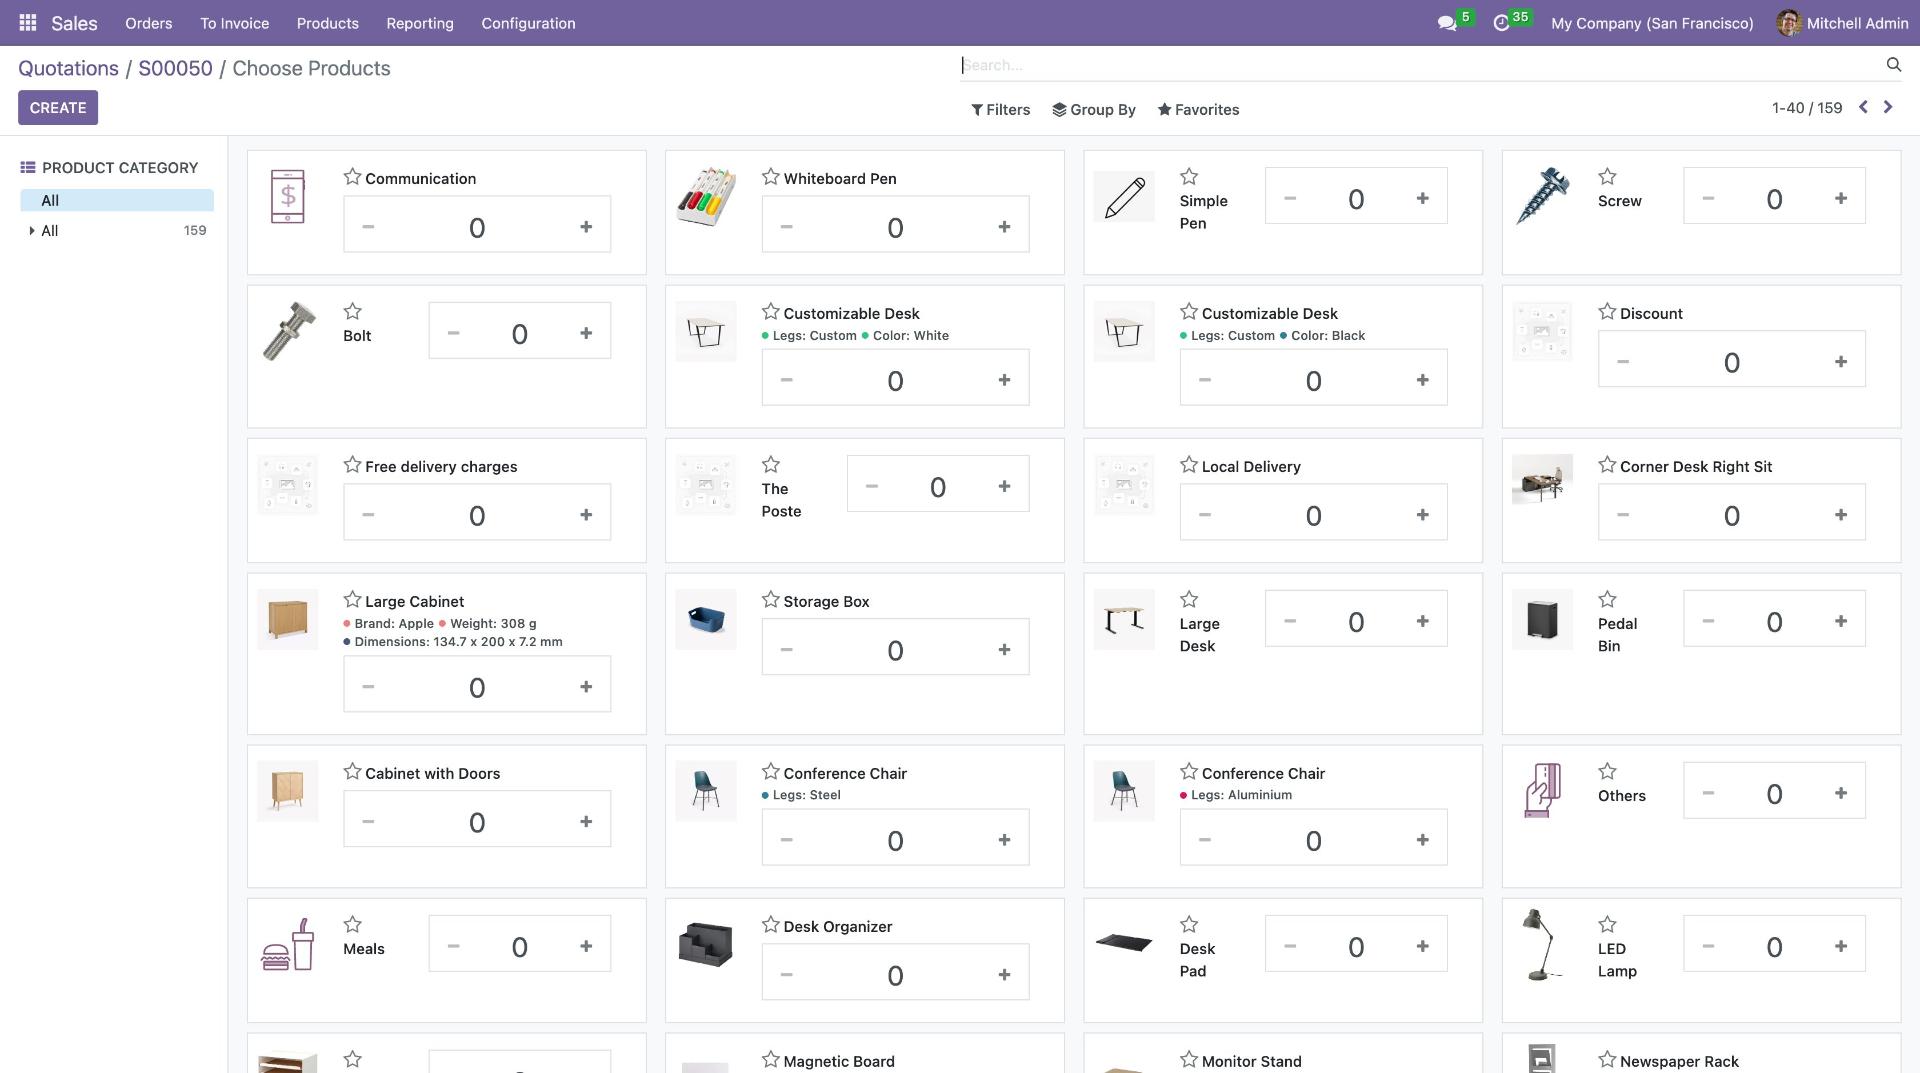Open the Mitchell Admin avatar menu
This screenshot has width=1920, height=1073.
pos(1789,22)
